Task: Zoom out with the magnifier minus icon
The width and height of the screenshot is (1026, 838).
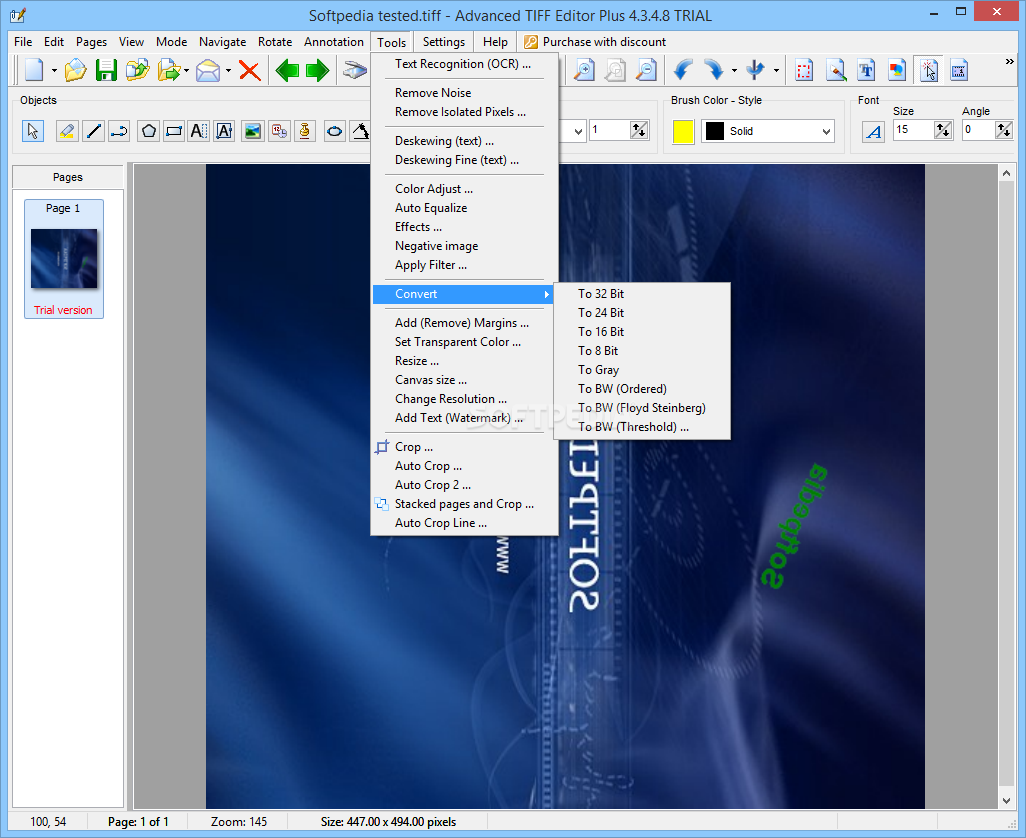Action: pyautogui.click(x=646, y=69)
